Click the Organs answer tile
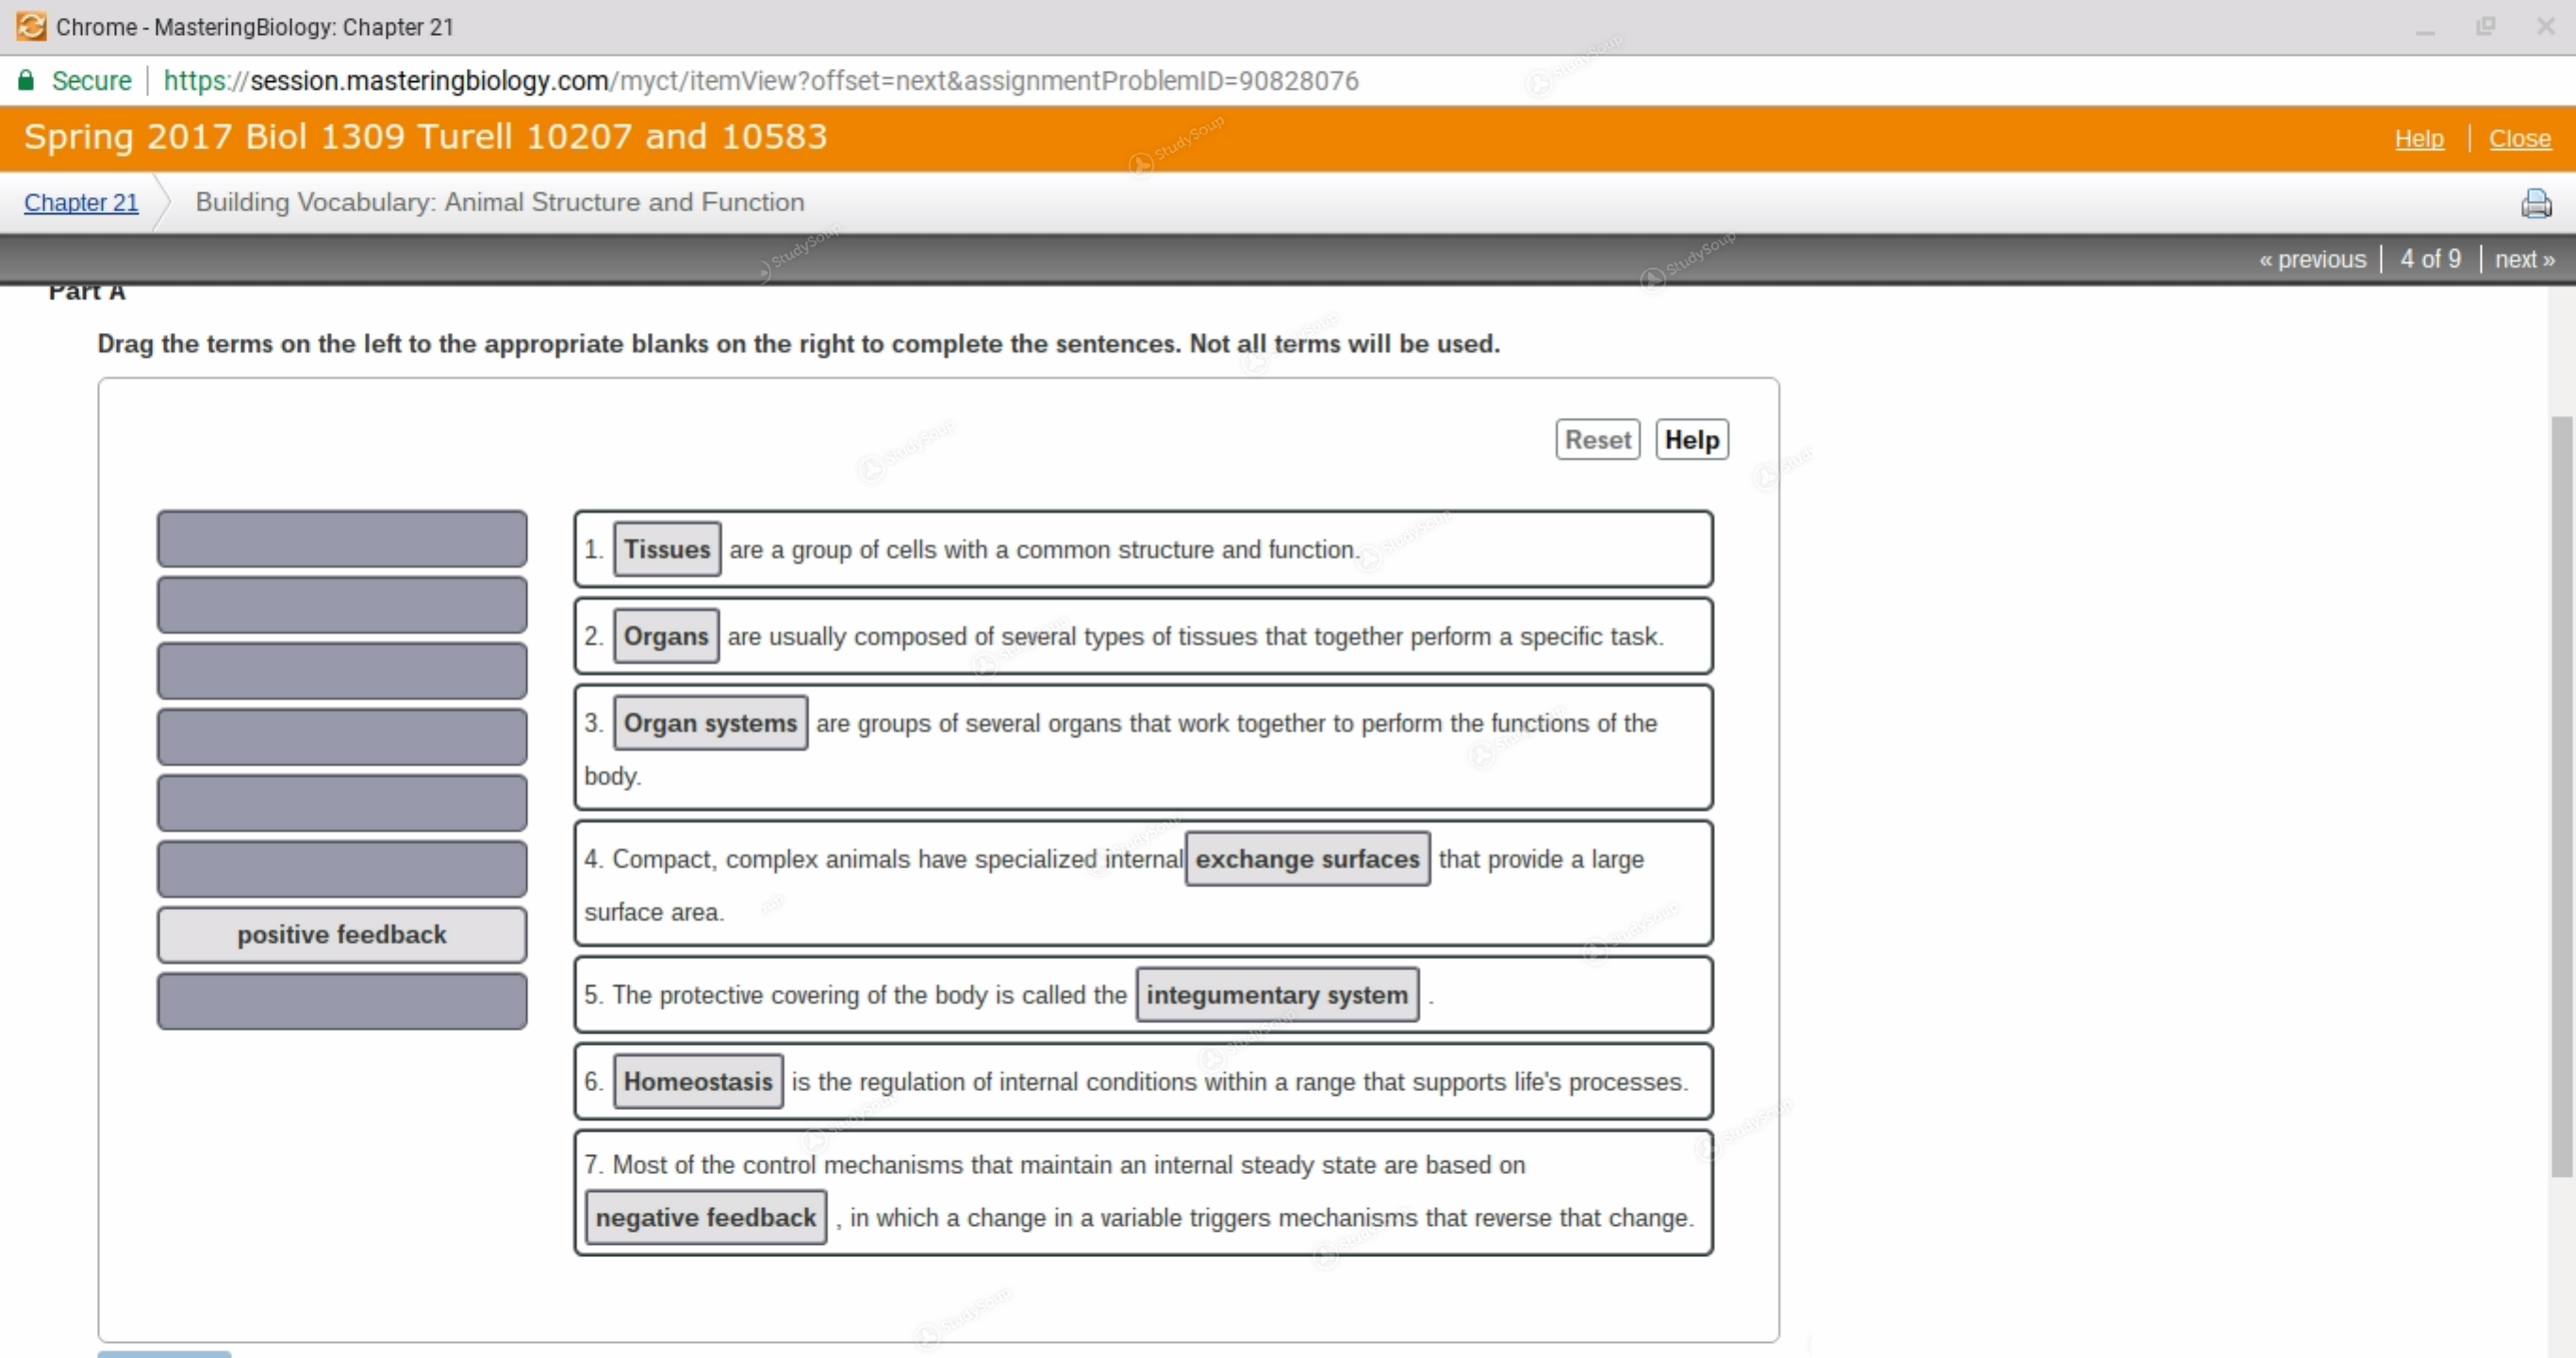 pos(665,637)
